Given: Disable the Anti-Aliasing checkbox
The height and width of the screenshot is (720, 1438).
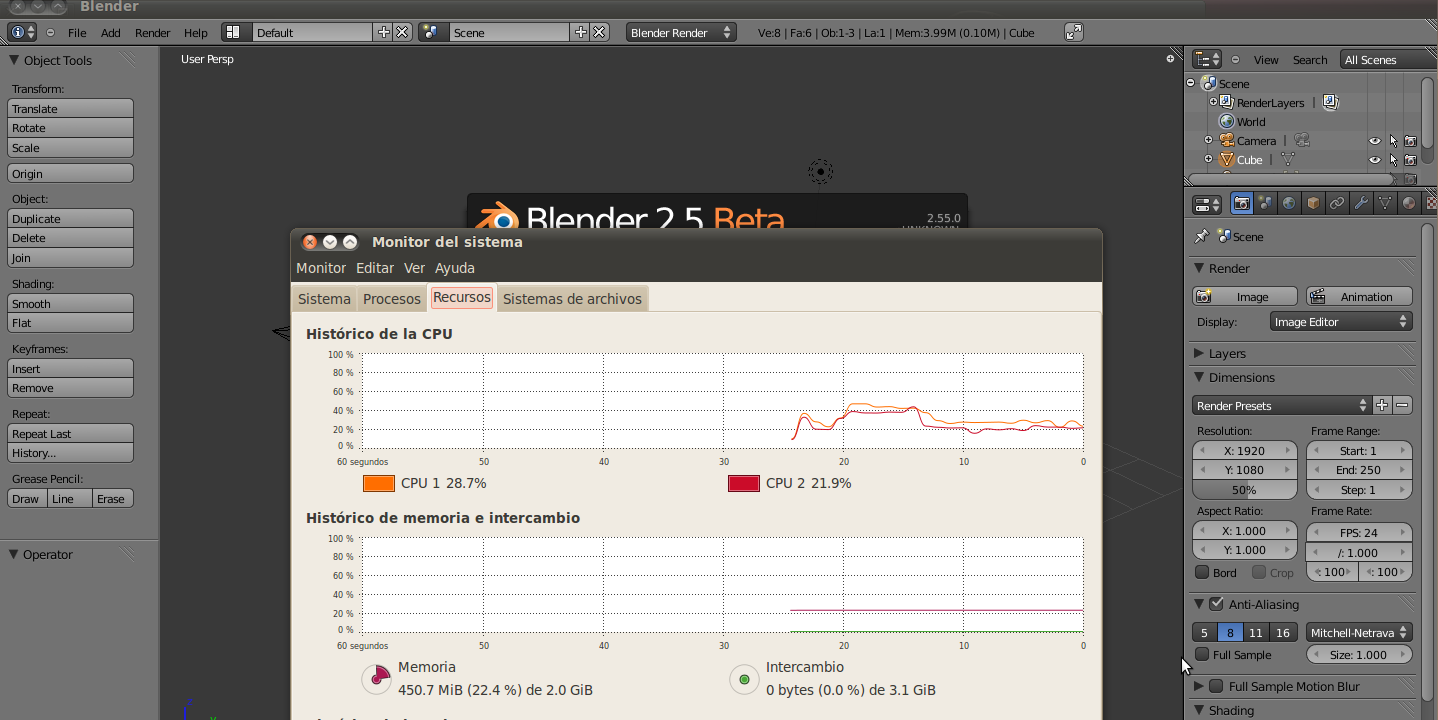Looking at the screenshot, I should tap(1216, 604).
